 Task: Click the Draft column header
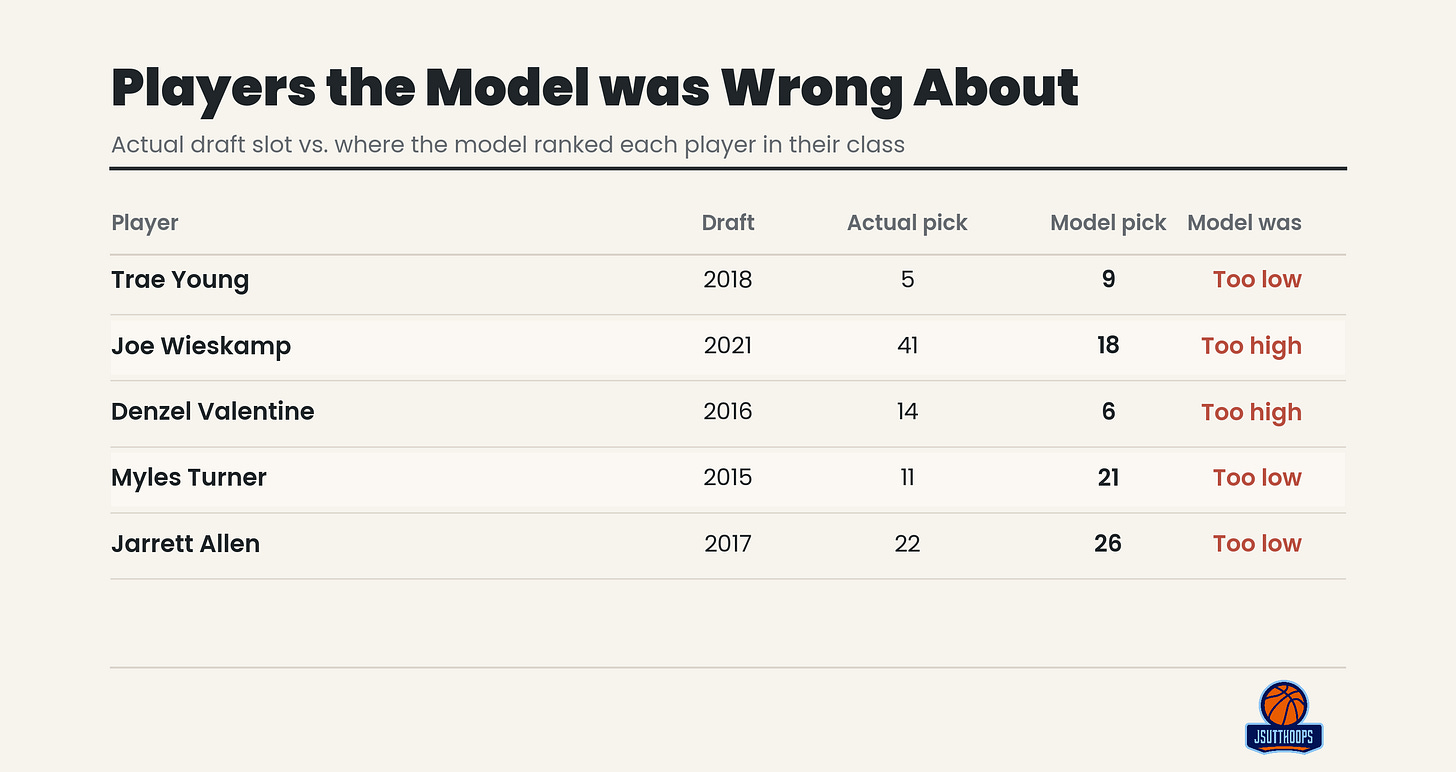coord(728,223)
